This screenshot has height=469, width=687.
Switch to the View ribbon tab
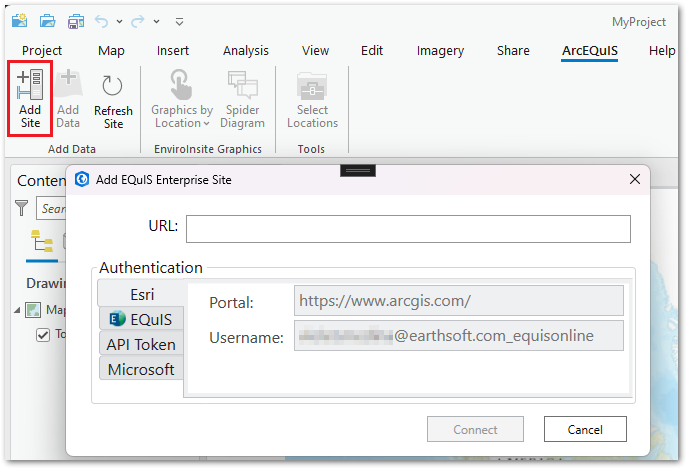click(315, 51)
